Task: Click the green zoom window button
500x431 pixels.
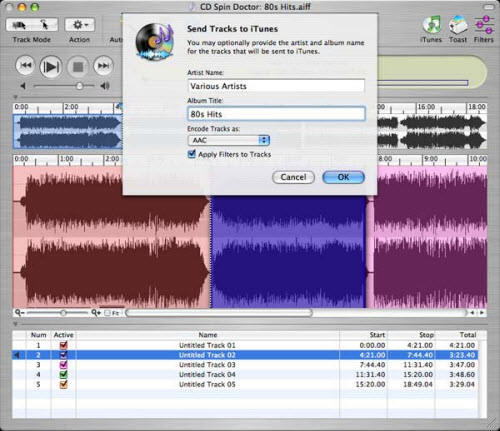Action: pyautogui.click(x=35, y=7)
